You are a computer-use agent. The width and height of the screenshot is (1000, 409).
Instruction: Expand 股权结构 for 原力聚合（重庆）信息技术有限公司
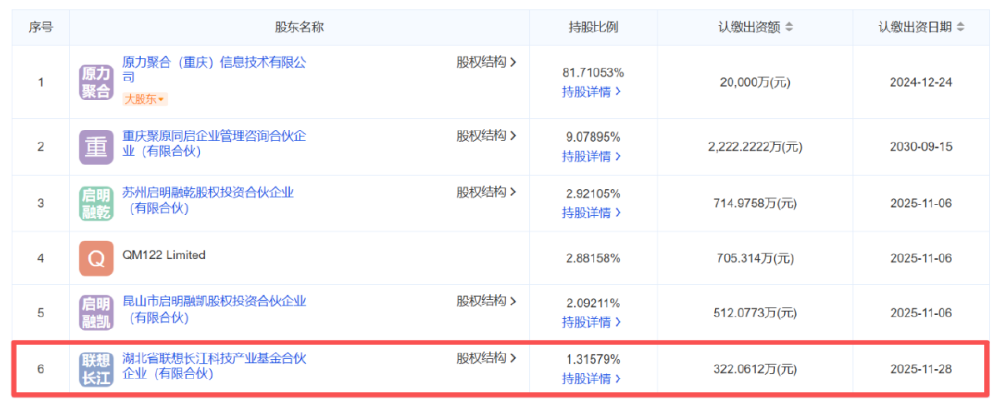click(486, 62)
